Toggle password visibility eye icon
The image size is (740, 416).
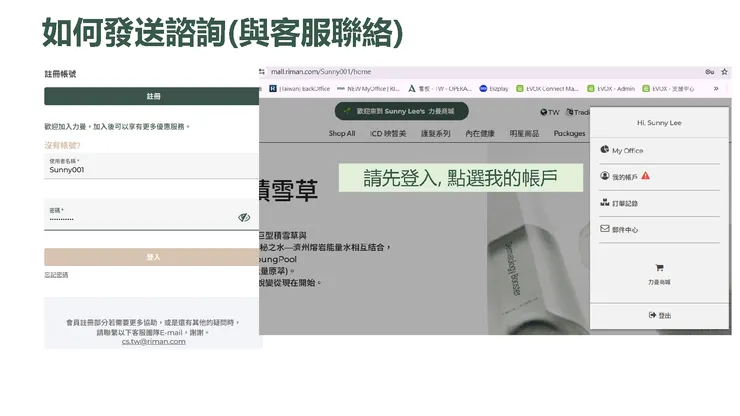(244, 217)
